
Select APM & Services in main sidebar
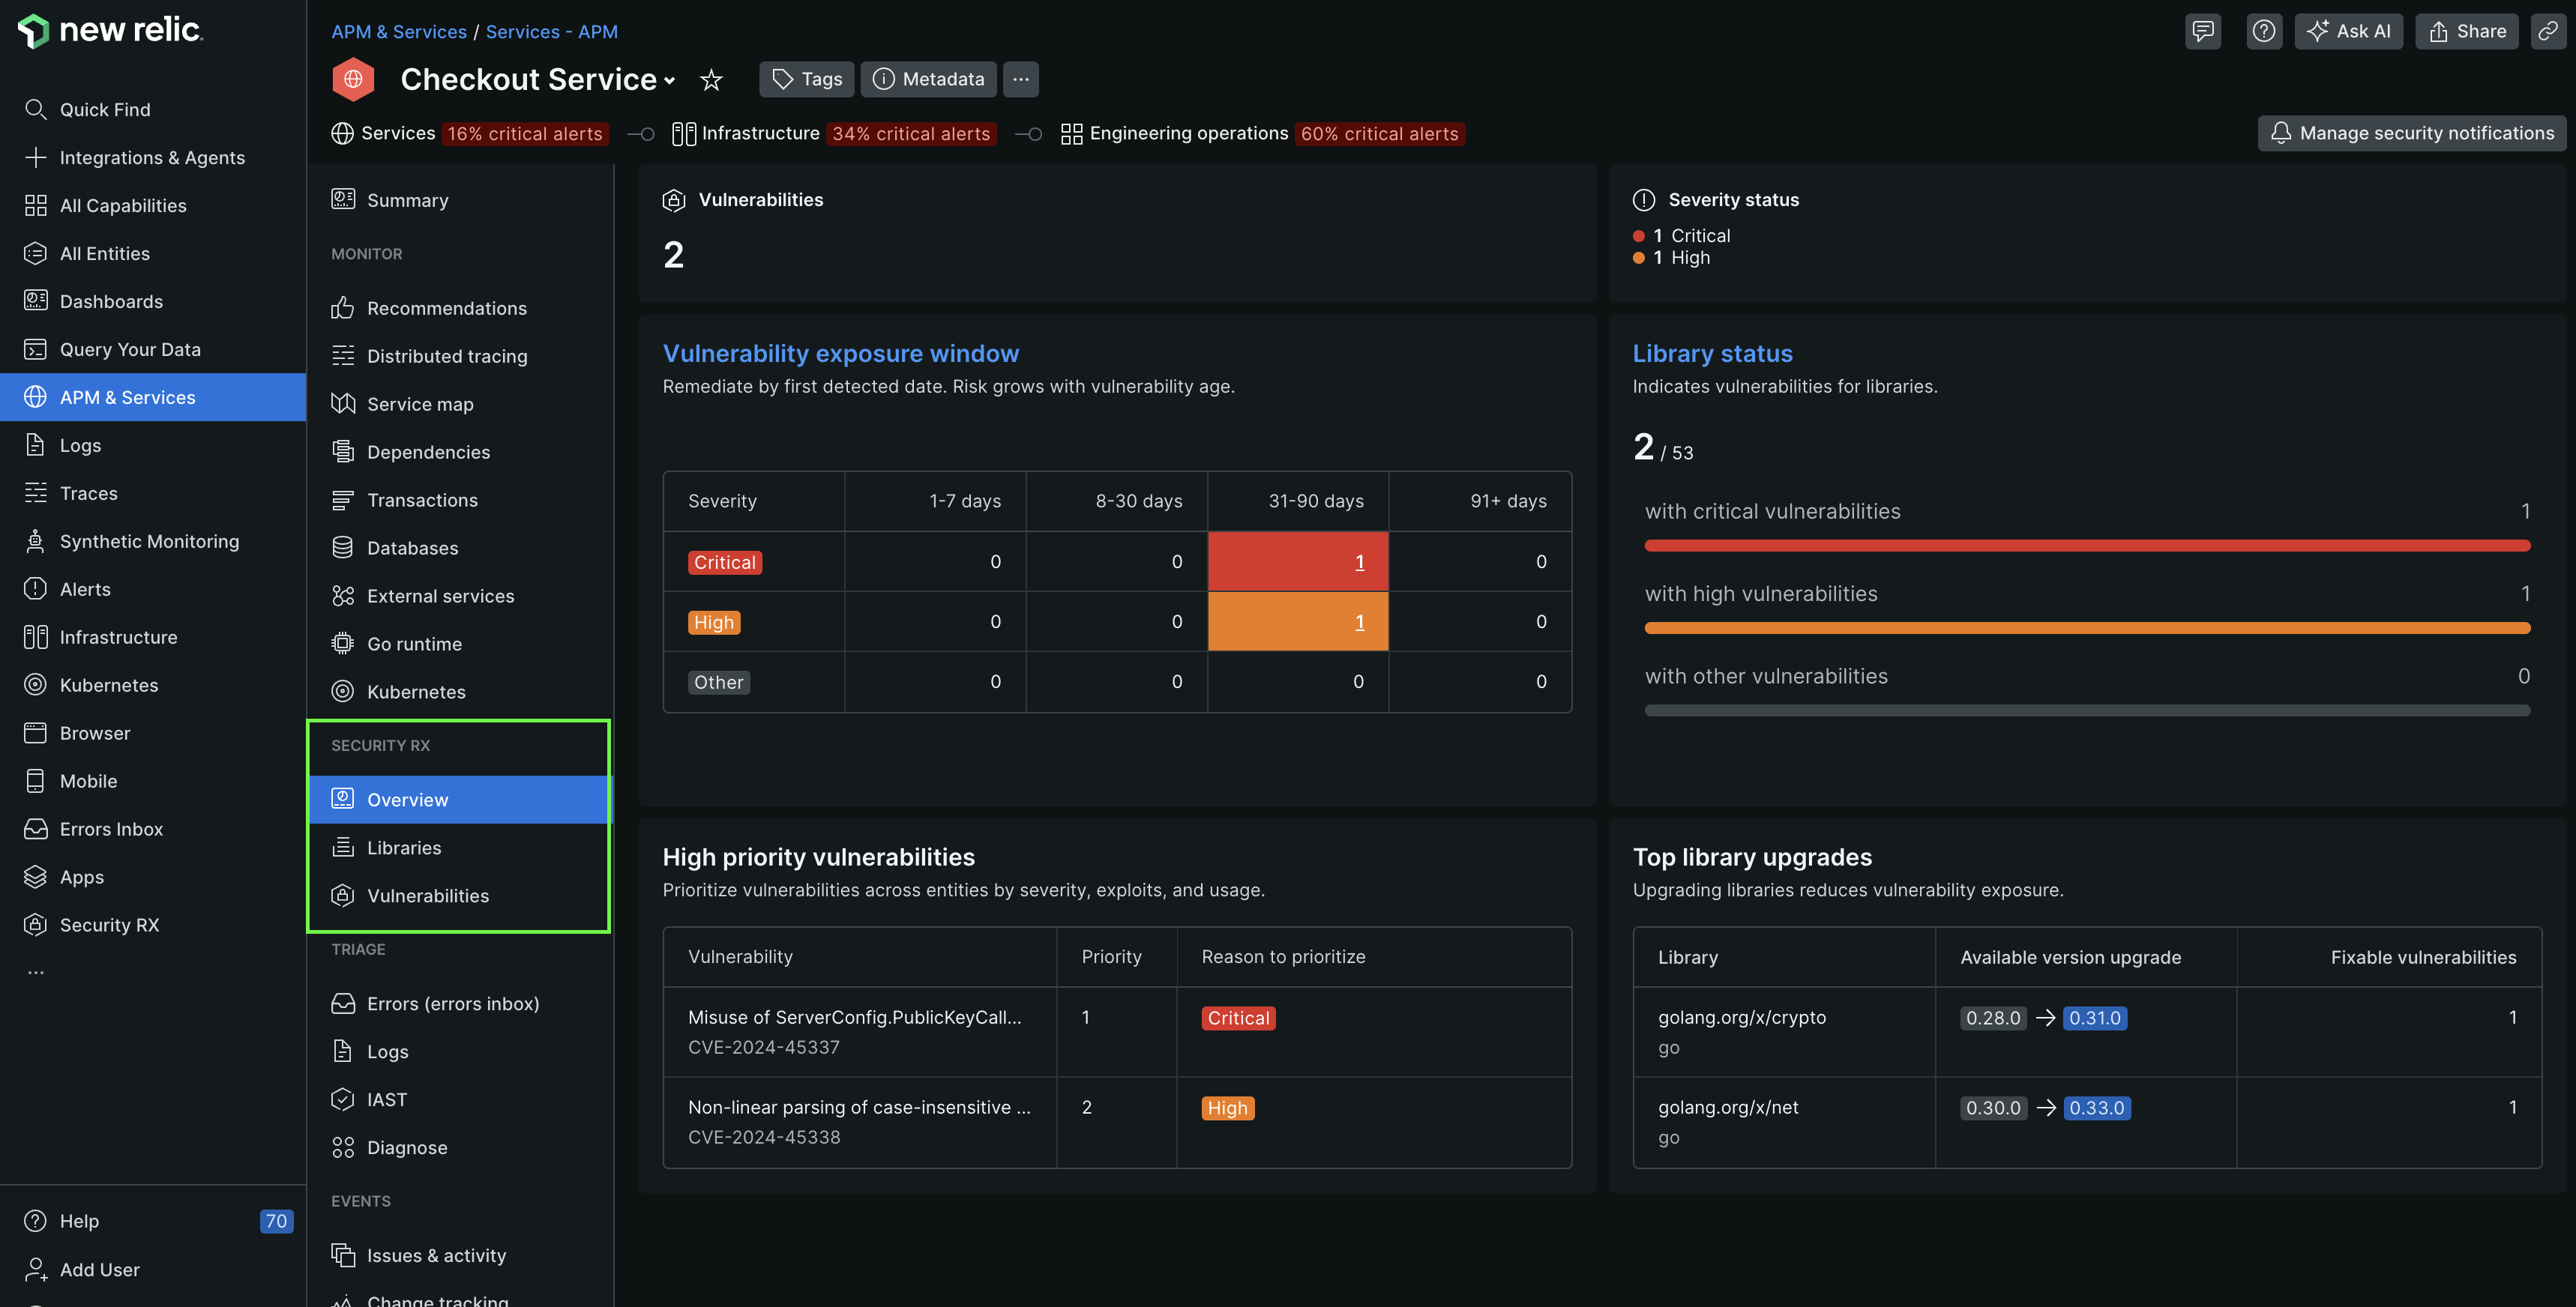pos(152,397)
